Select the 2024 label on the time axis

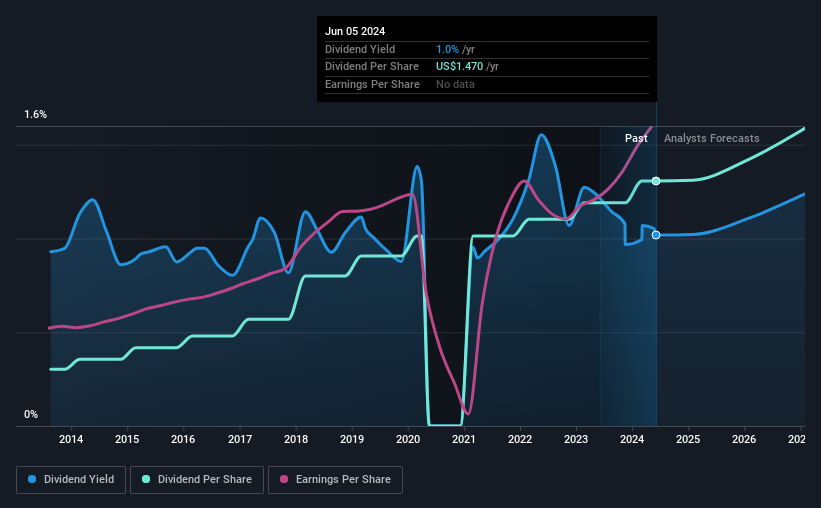pos(632,439)
